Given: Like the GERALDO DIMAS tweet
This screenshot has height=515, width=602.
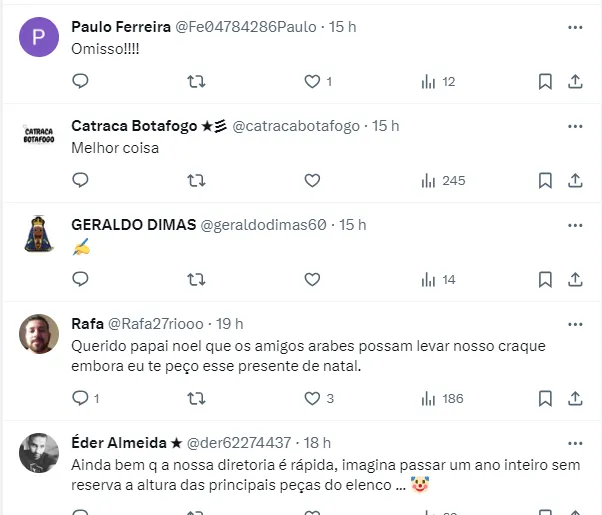Looking at the screenshot, I should pyautogui.click(x=312, y=279).
